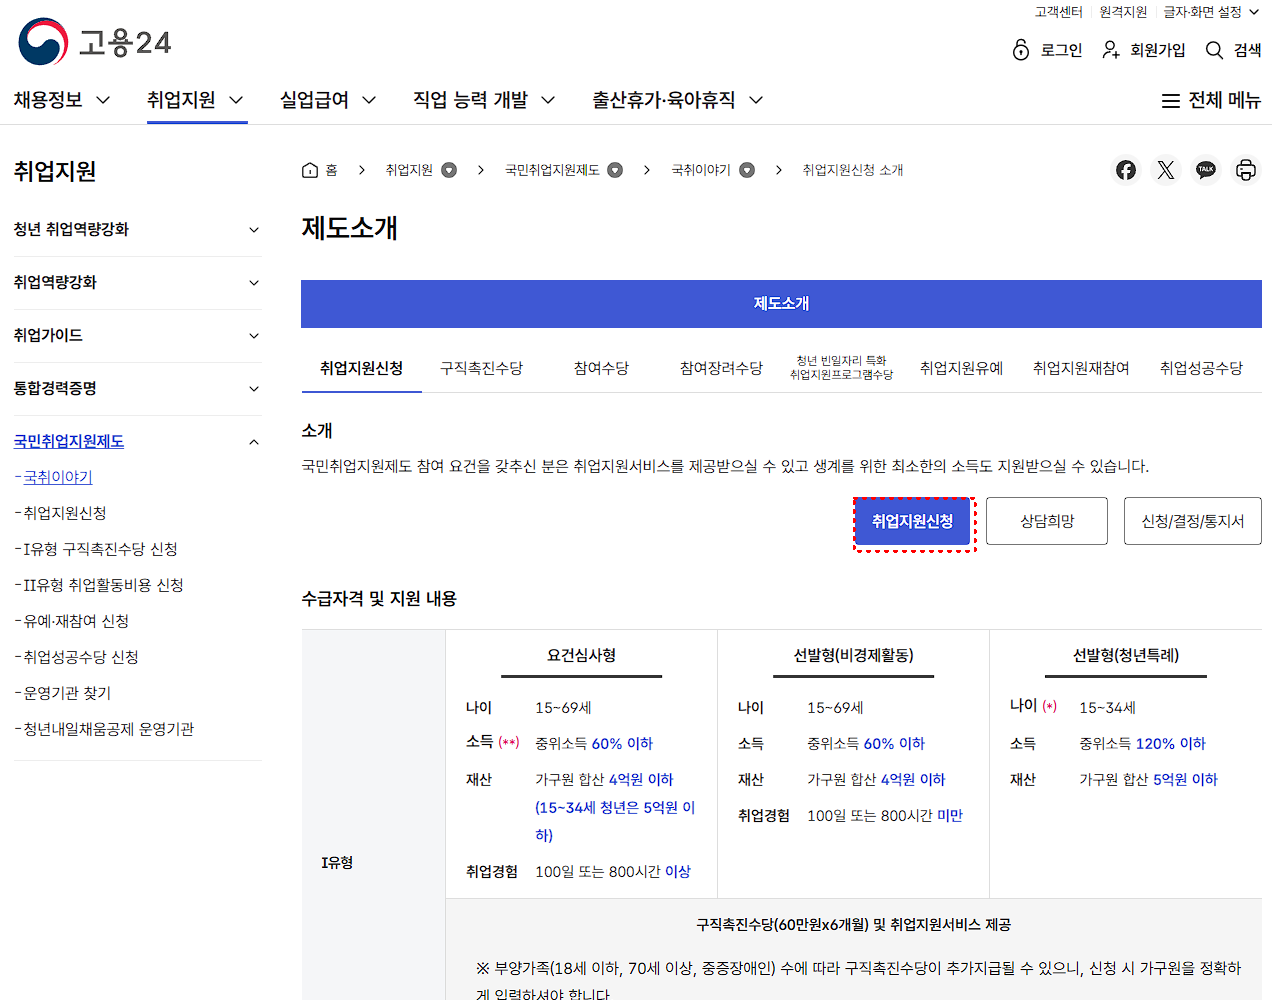
Task: Expand 취업가이드 sidebar section
Action: click(137, 336)
